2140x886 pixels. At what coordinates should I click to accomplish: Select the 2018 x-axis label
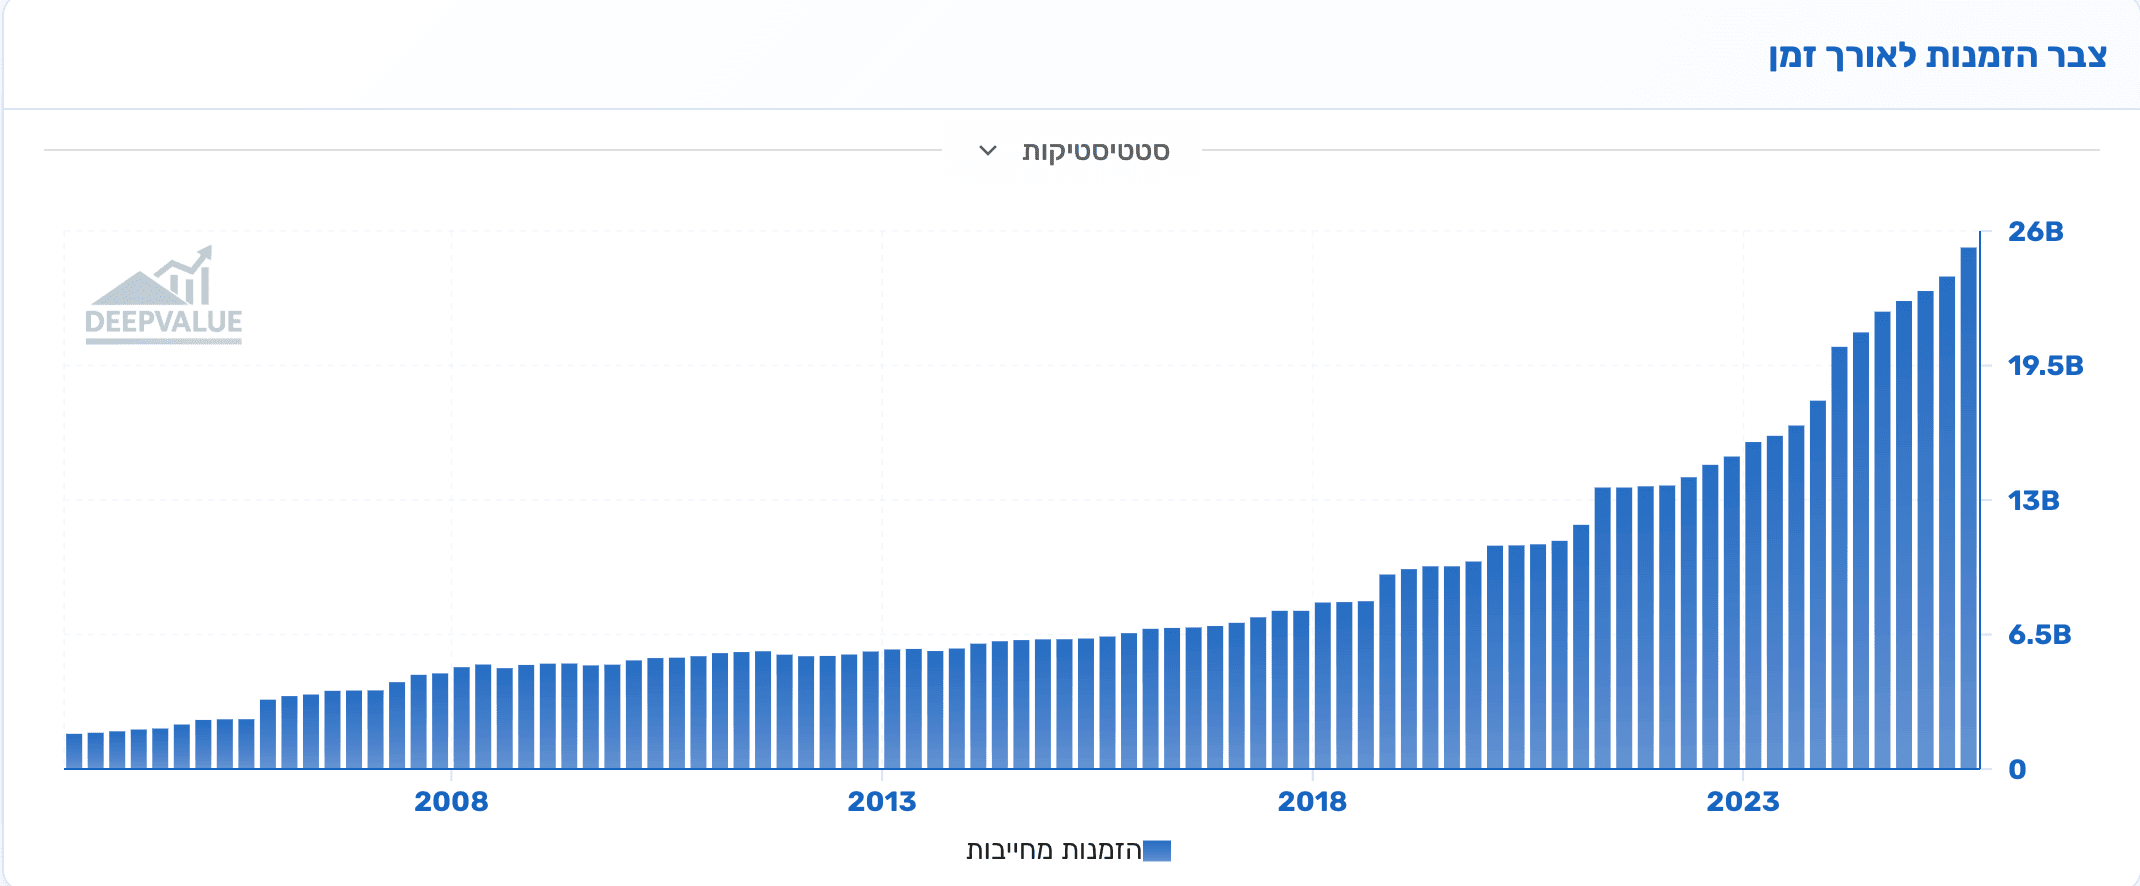(1312, 802)
